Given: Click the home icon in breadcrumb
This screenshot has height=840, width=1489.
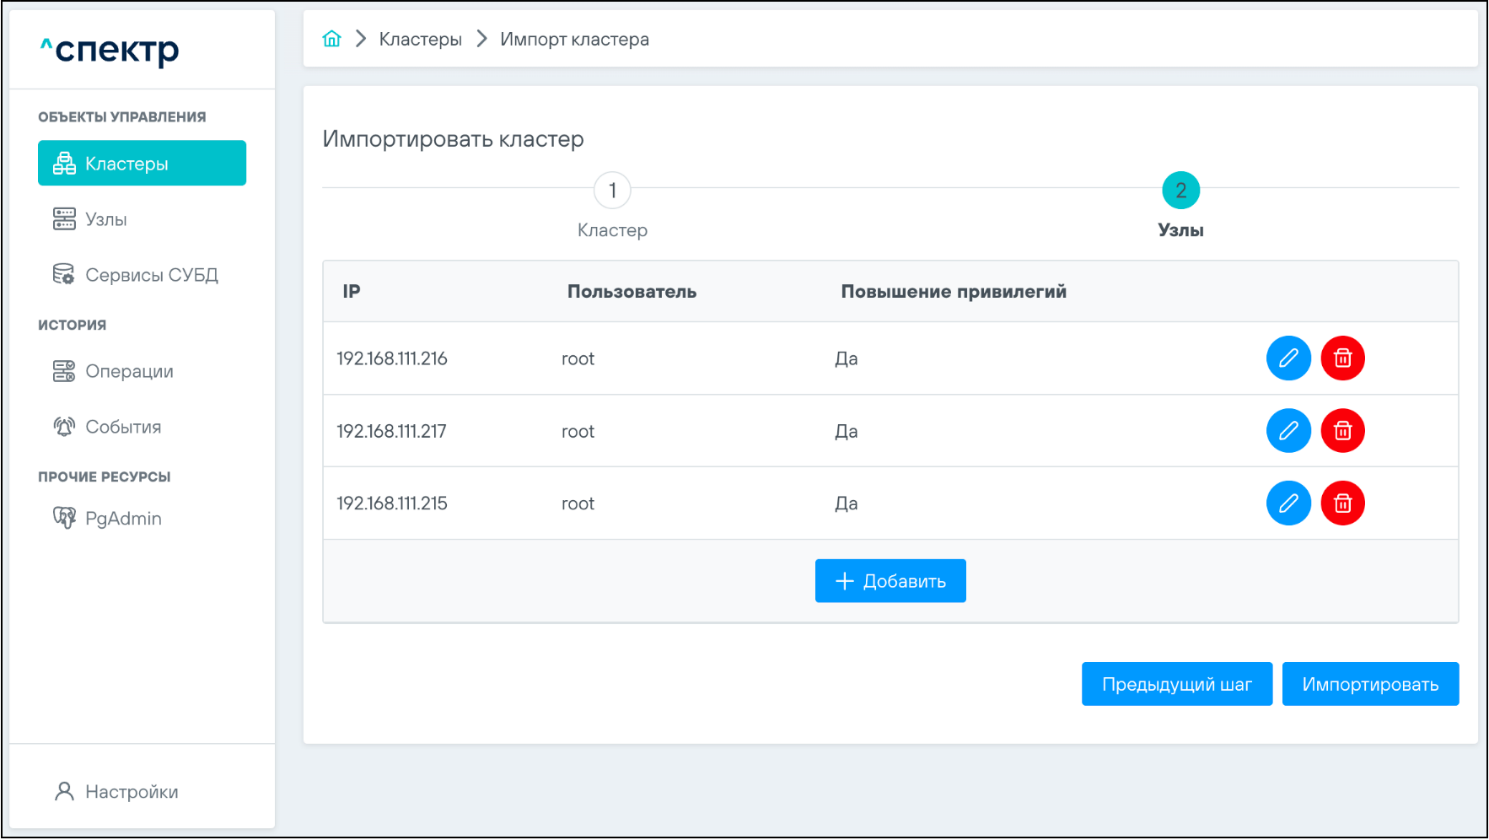Looking at the screenshot, I should click(332, 39).
